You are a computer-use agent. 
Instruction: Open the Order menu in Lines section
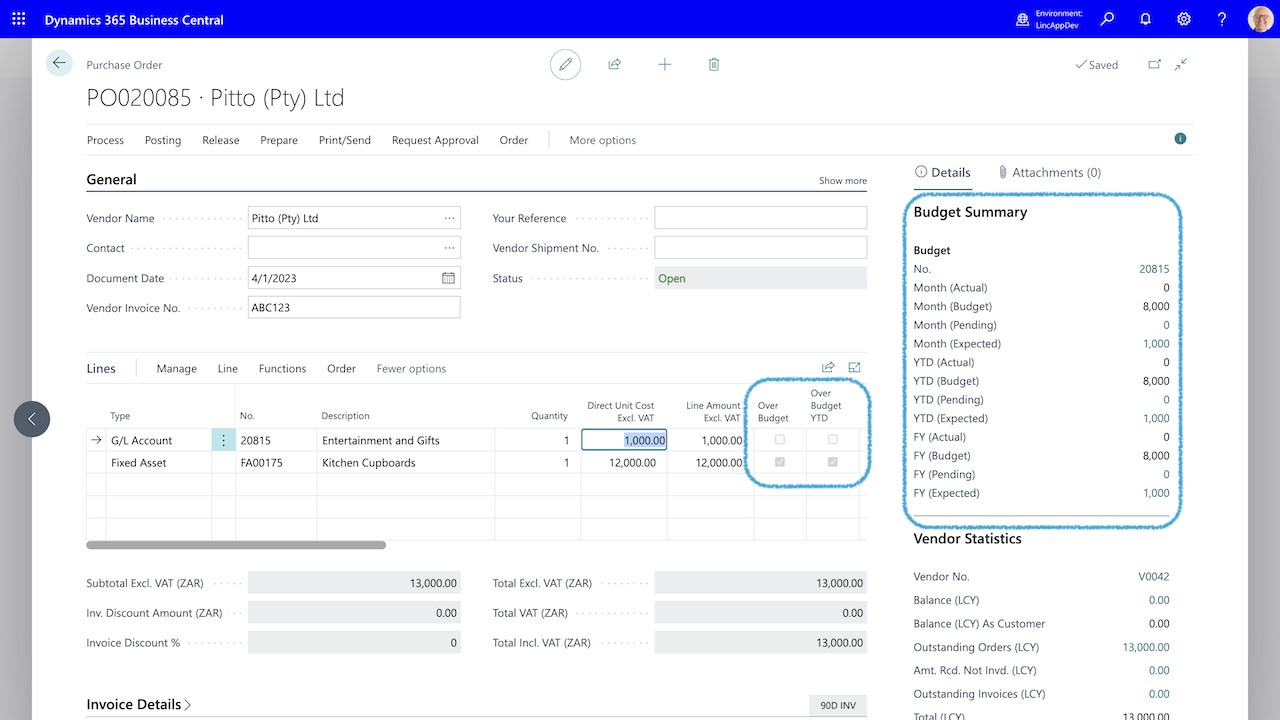341,369
